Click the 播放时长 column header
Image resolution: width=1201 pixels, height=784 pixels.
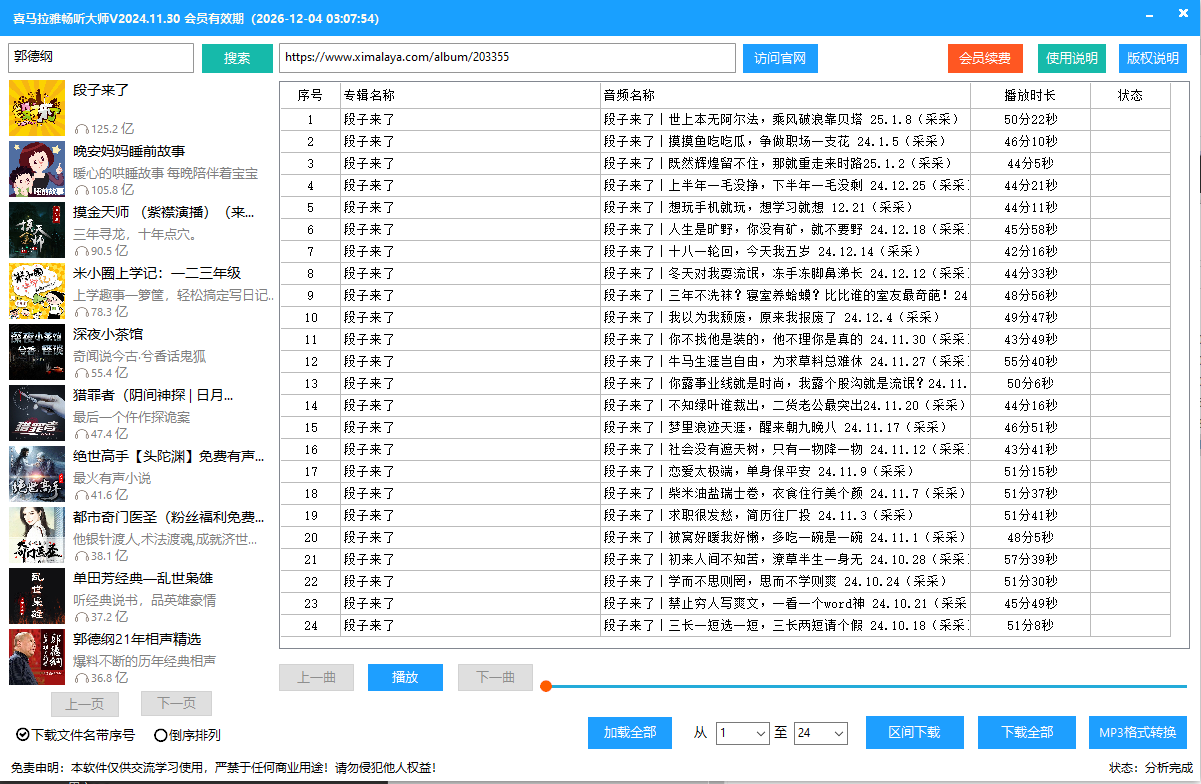click(x=1030, y=95)
